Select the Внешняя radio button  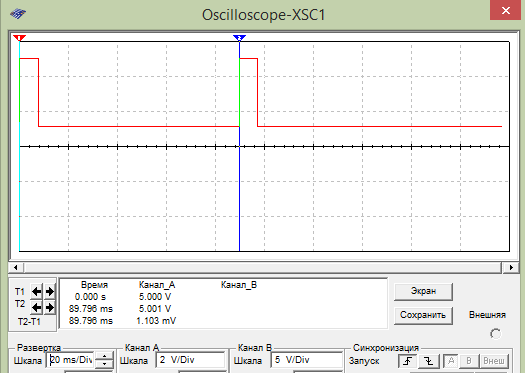click(496, 333)
